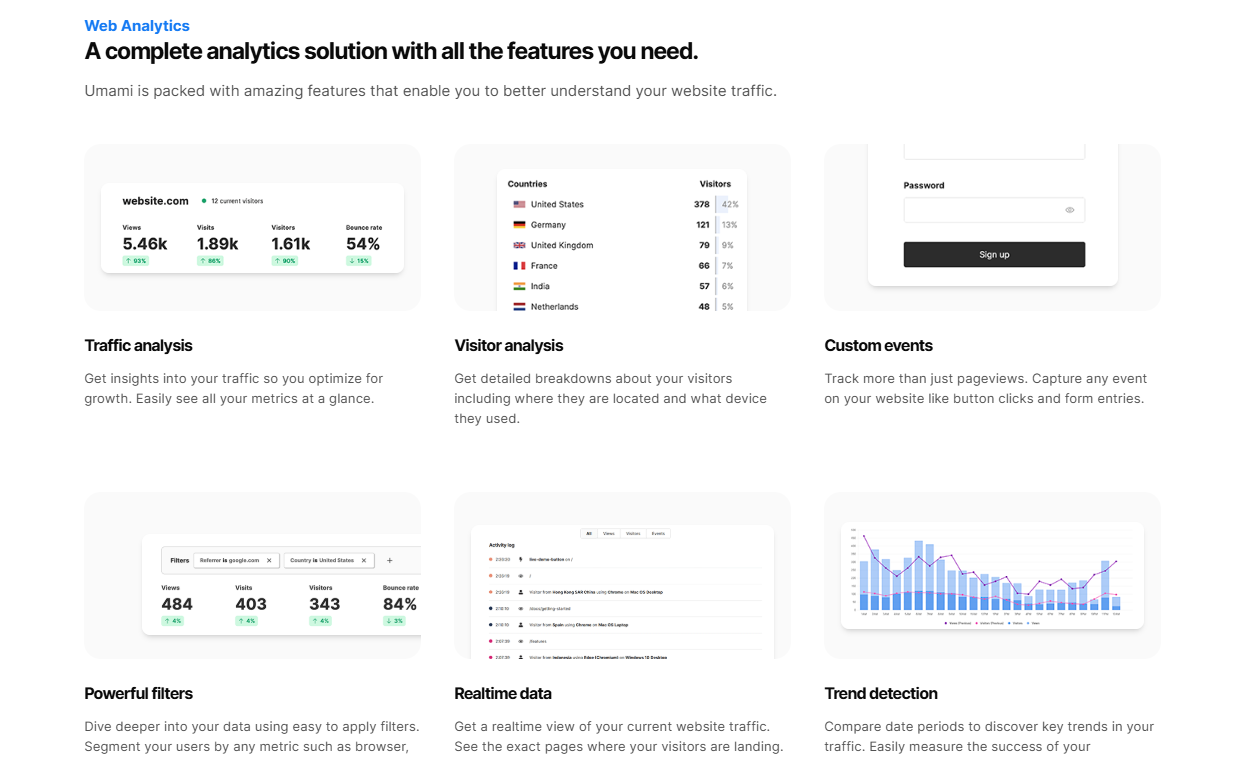Toggle password visibility eye icon
Image resolution: width=1247 pixels, height=758 pixels.
pos(1069,210)
